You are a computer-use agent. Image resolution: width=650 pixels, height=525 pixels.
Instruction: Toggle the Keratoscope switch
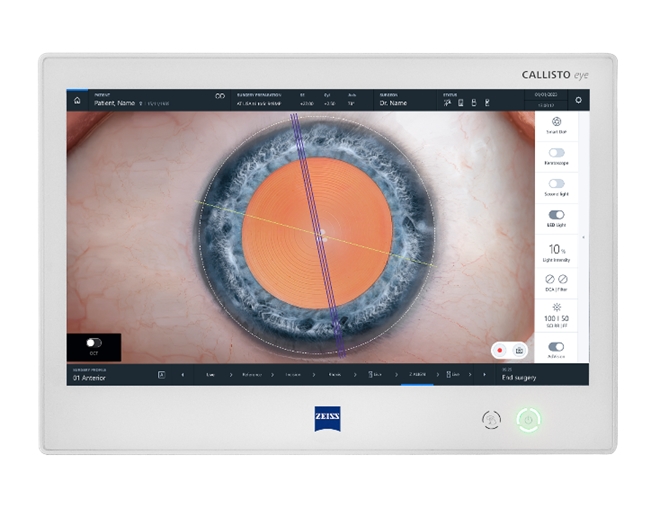click(x=557, y=155)
